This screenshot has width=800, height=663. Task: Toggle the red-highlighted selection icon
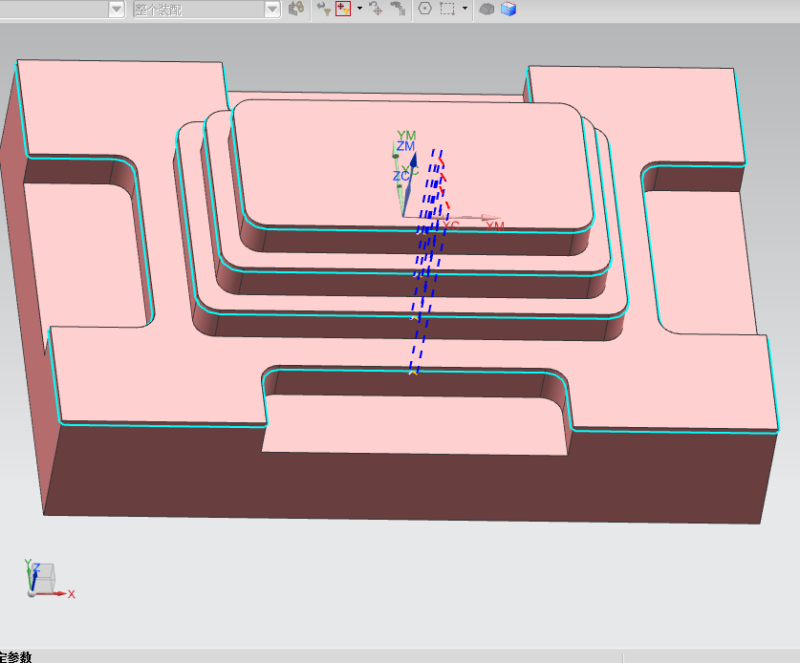click(x=343, y=9)
